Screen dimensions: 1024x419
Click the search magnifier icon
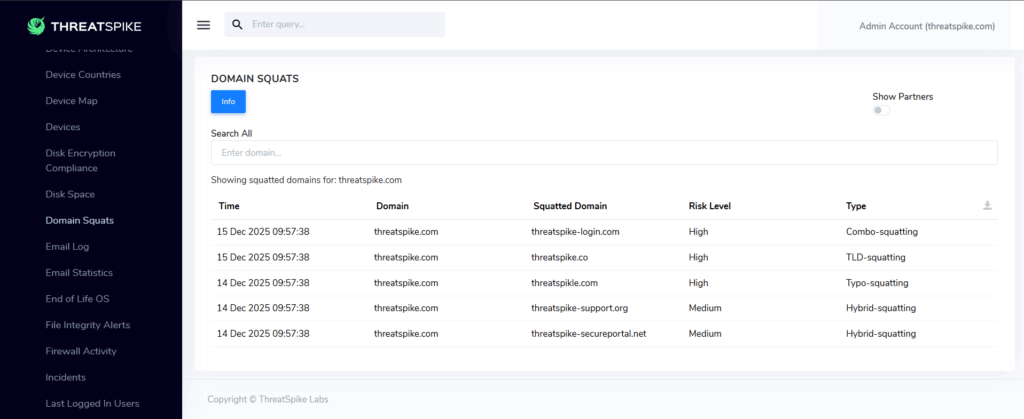[x=237, y=24]
